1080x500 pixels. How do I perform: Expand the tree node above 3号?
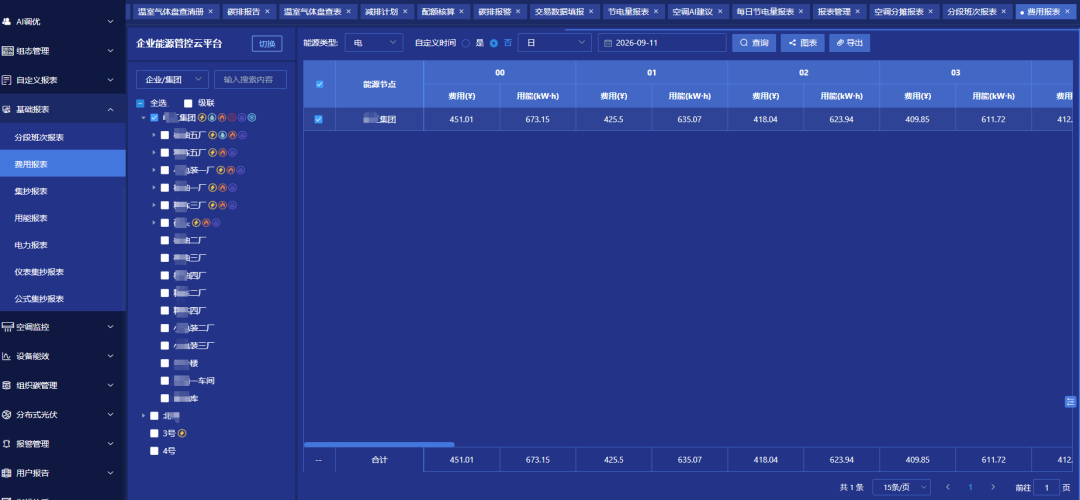[143, 416]
